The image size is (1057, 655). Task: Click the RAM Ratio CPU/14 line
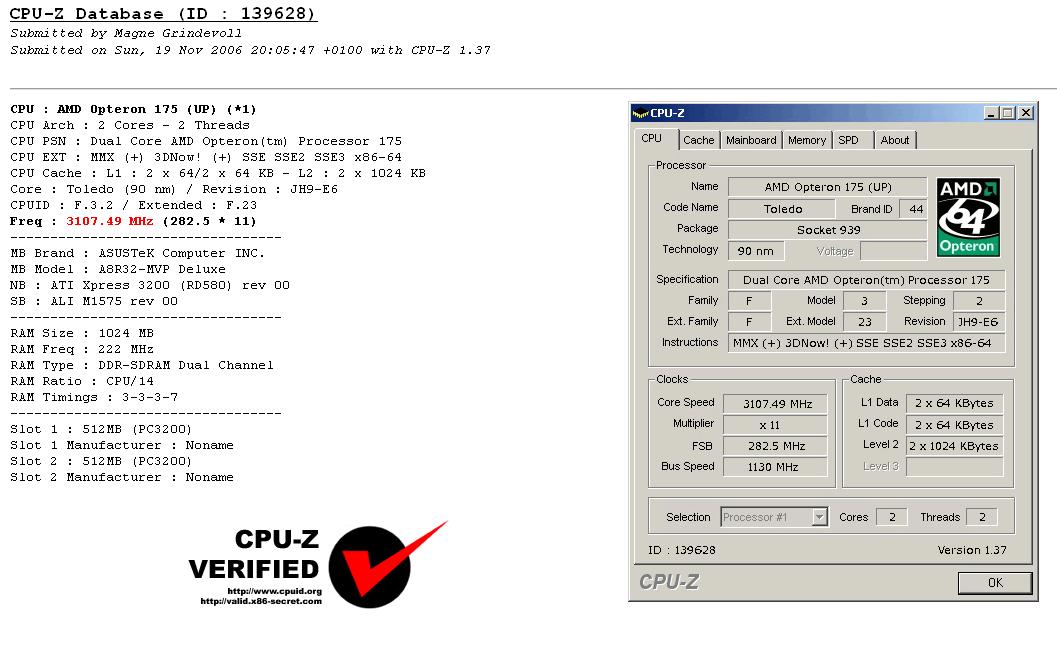point(82,381)
